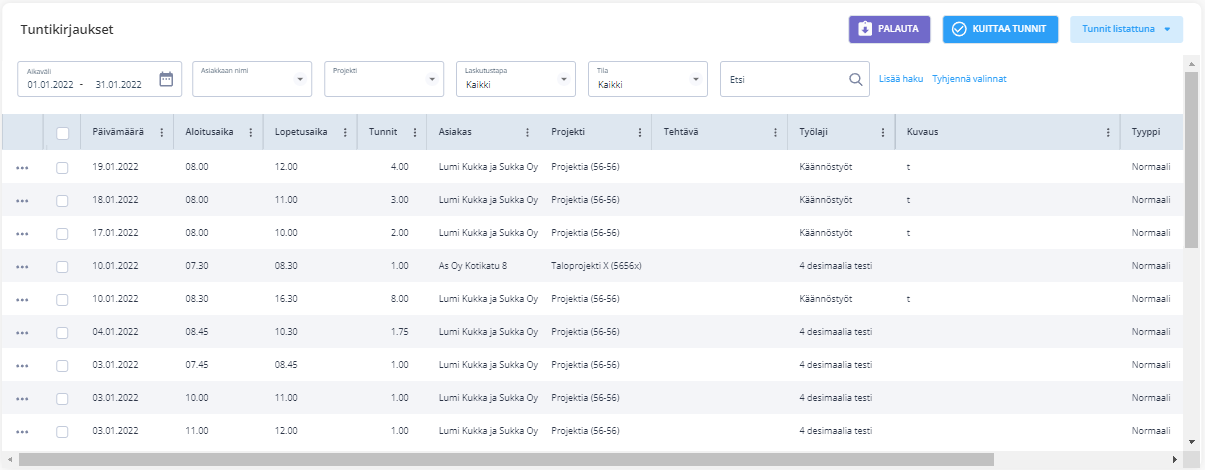Open Asiakas column options menu
The height and width of the screenshot is (470, 1205).
pyautogui.click(x=527, y=133)
